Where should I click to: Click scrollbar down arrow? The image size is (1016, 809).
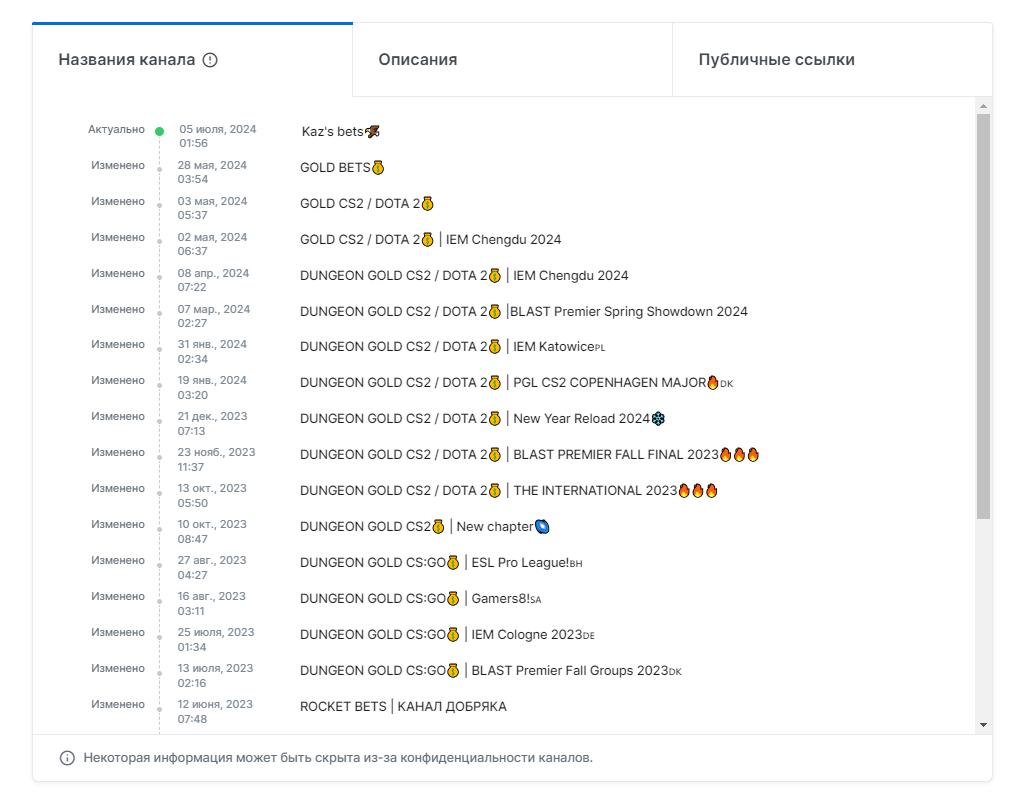click(x=983, y=725)
